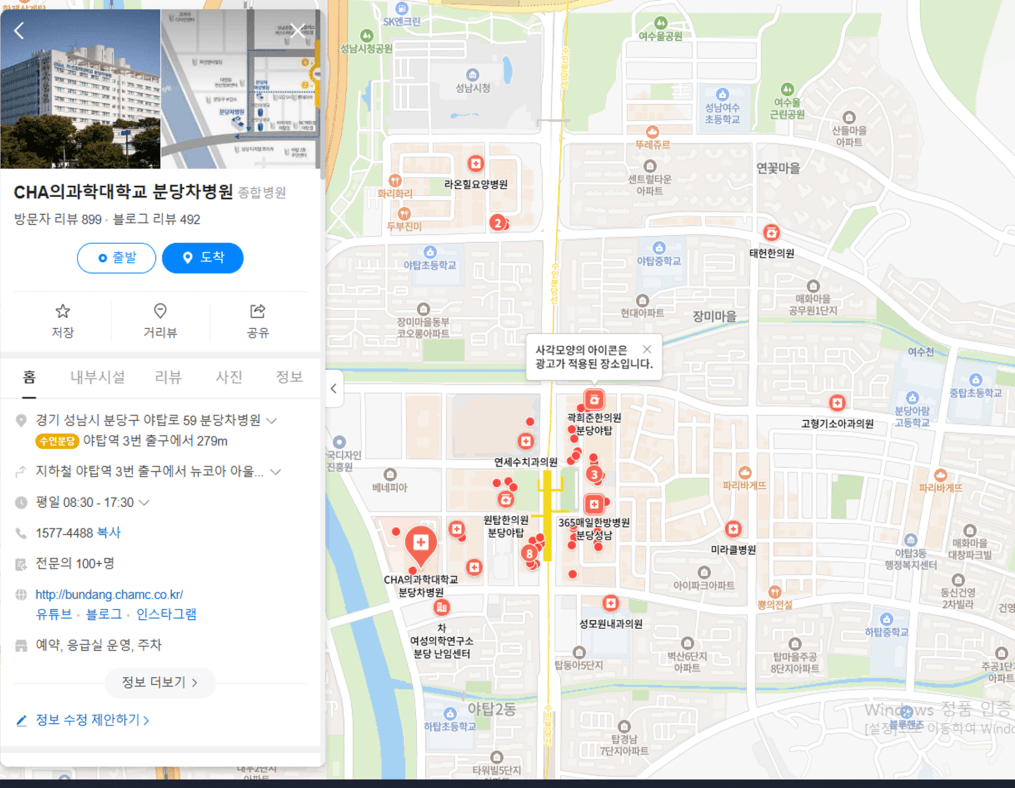Click the 야탑3동 행정복지센터 icon
Screen dimensions: 1015x788
(x=911, y=540)
